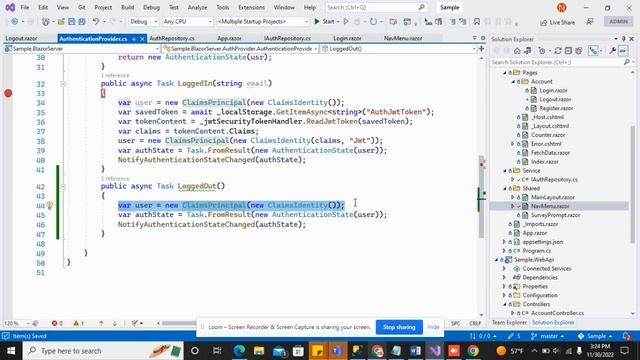Click the ADMIN badge button

(x=618, y=22)
